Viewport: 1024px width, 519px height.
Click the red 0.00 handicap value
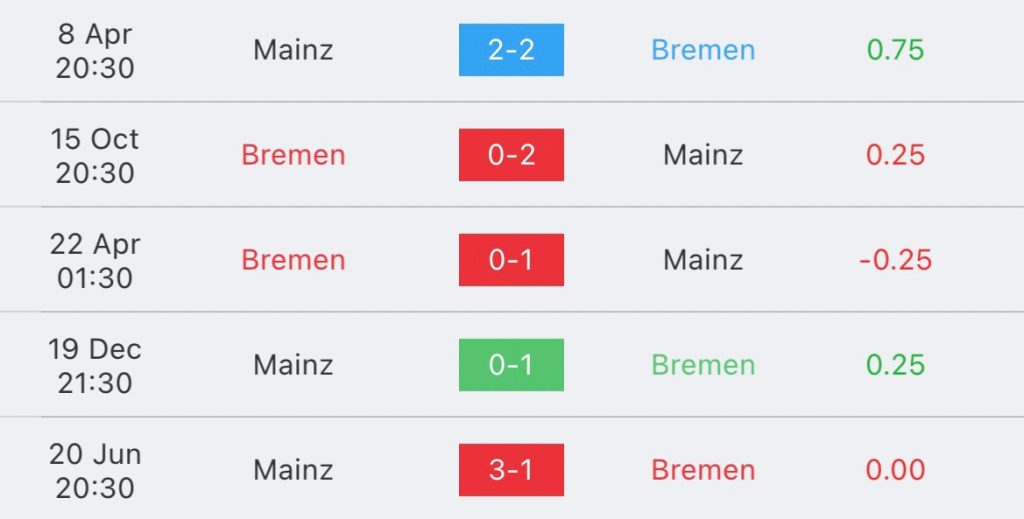(895, 471)
